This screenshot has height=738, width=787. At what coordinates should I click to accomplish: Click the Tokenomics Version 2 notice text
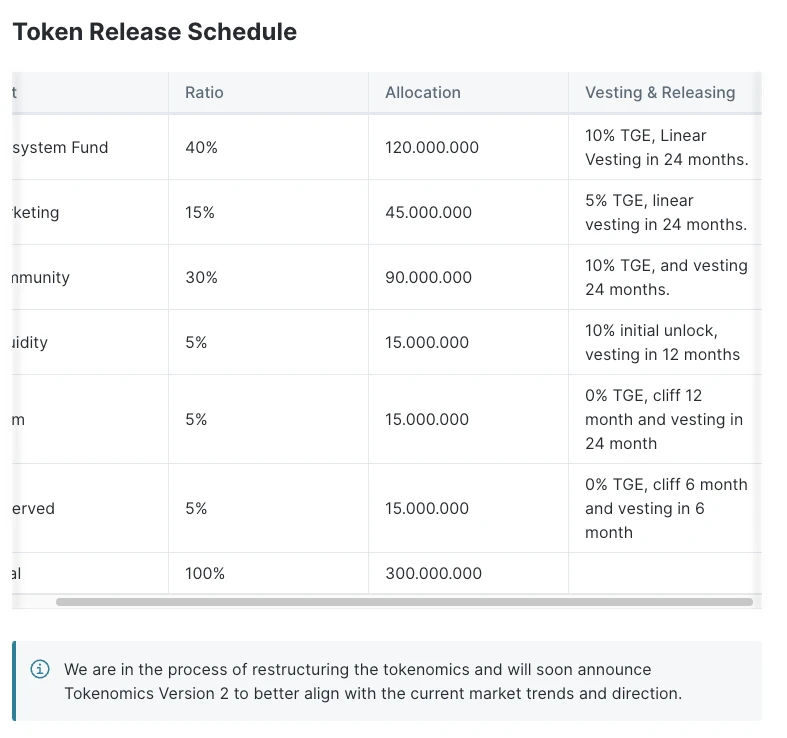click(372, 681)
